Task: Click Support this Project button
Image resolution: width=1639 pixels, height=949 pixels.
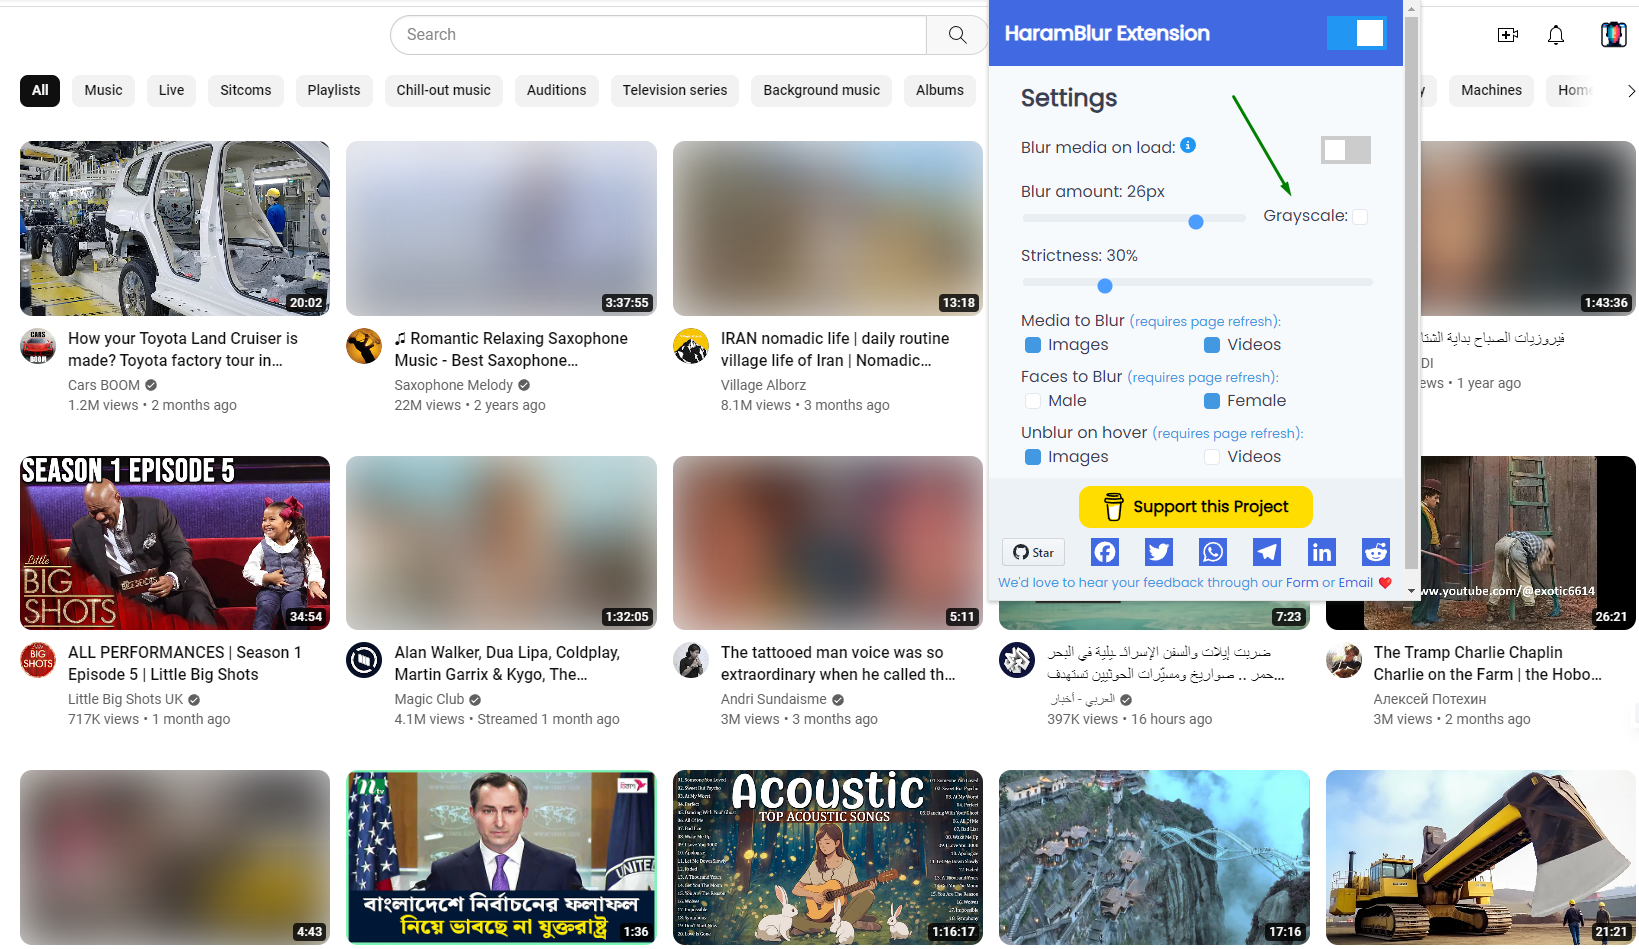Action: [1196, 507]
